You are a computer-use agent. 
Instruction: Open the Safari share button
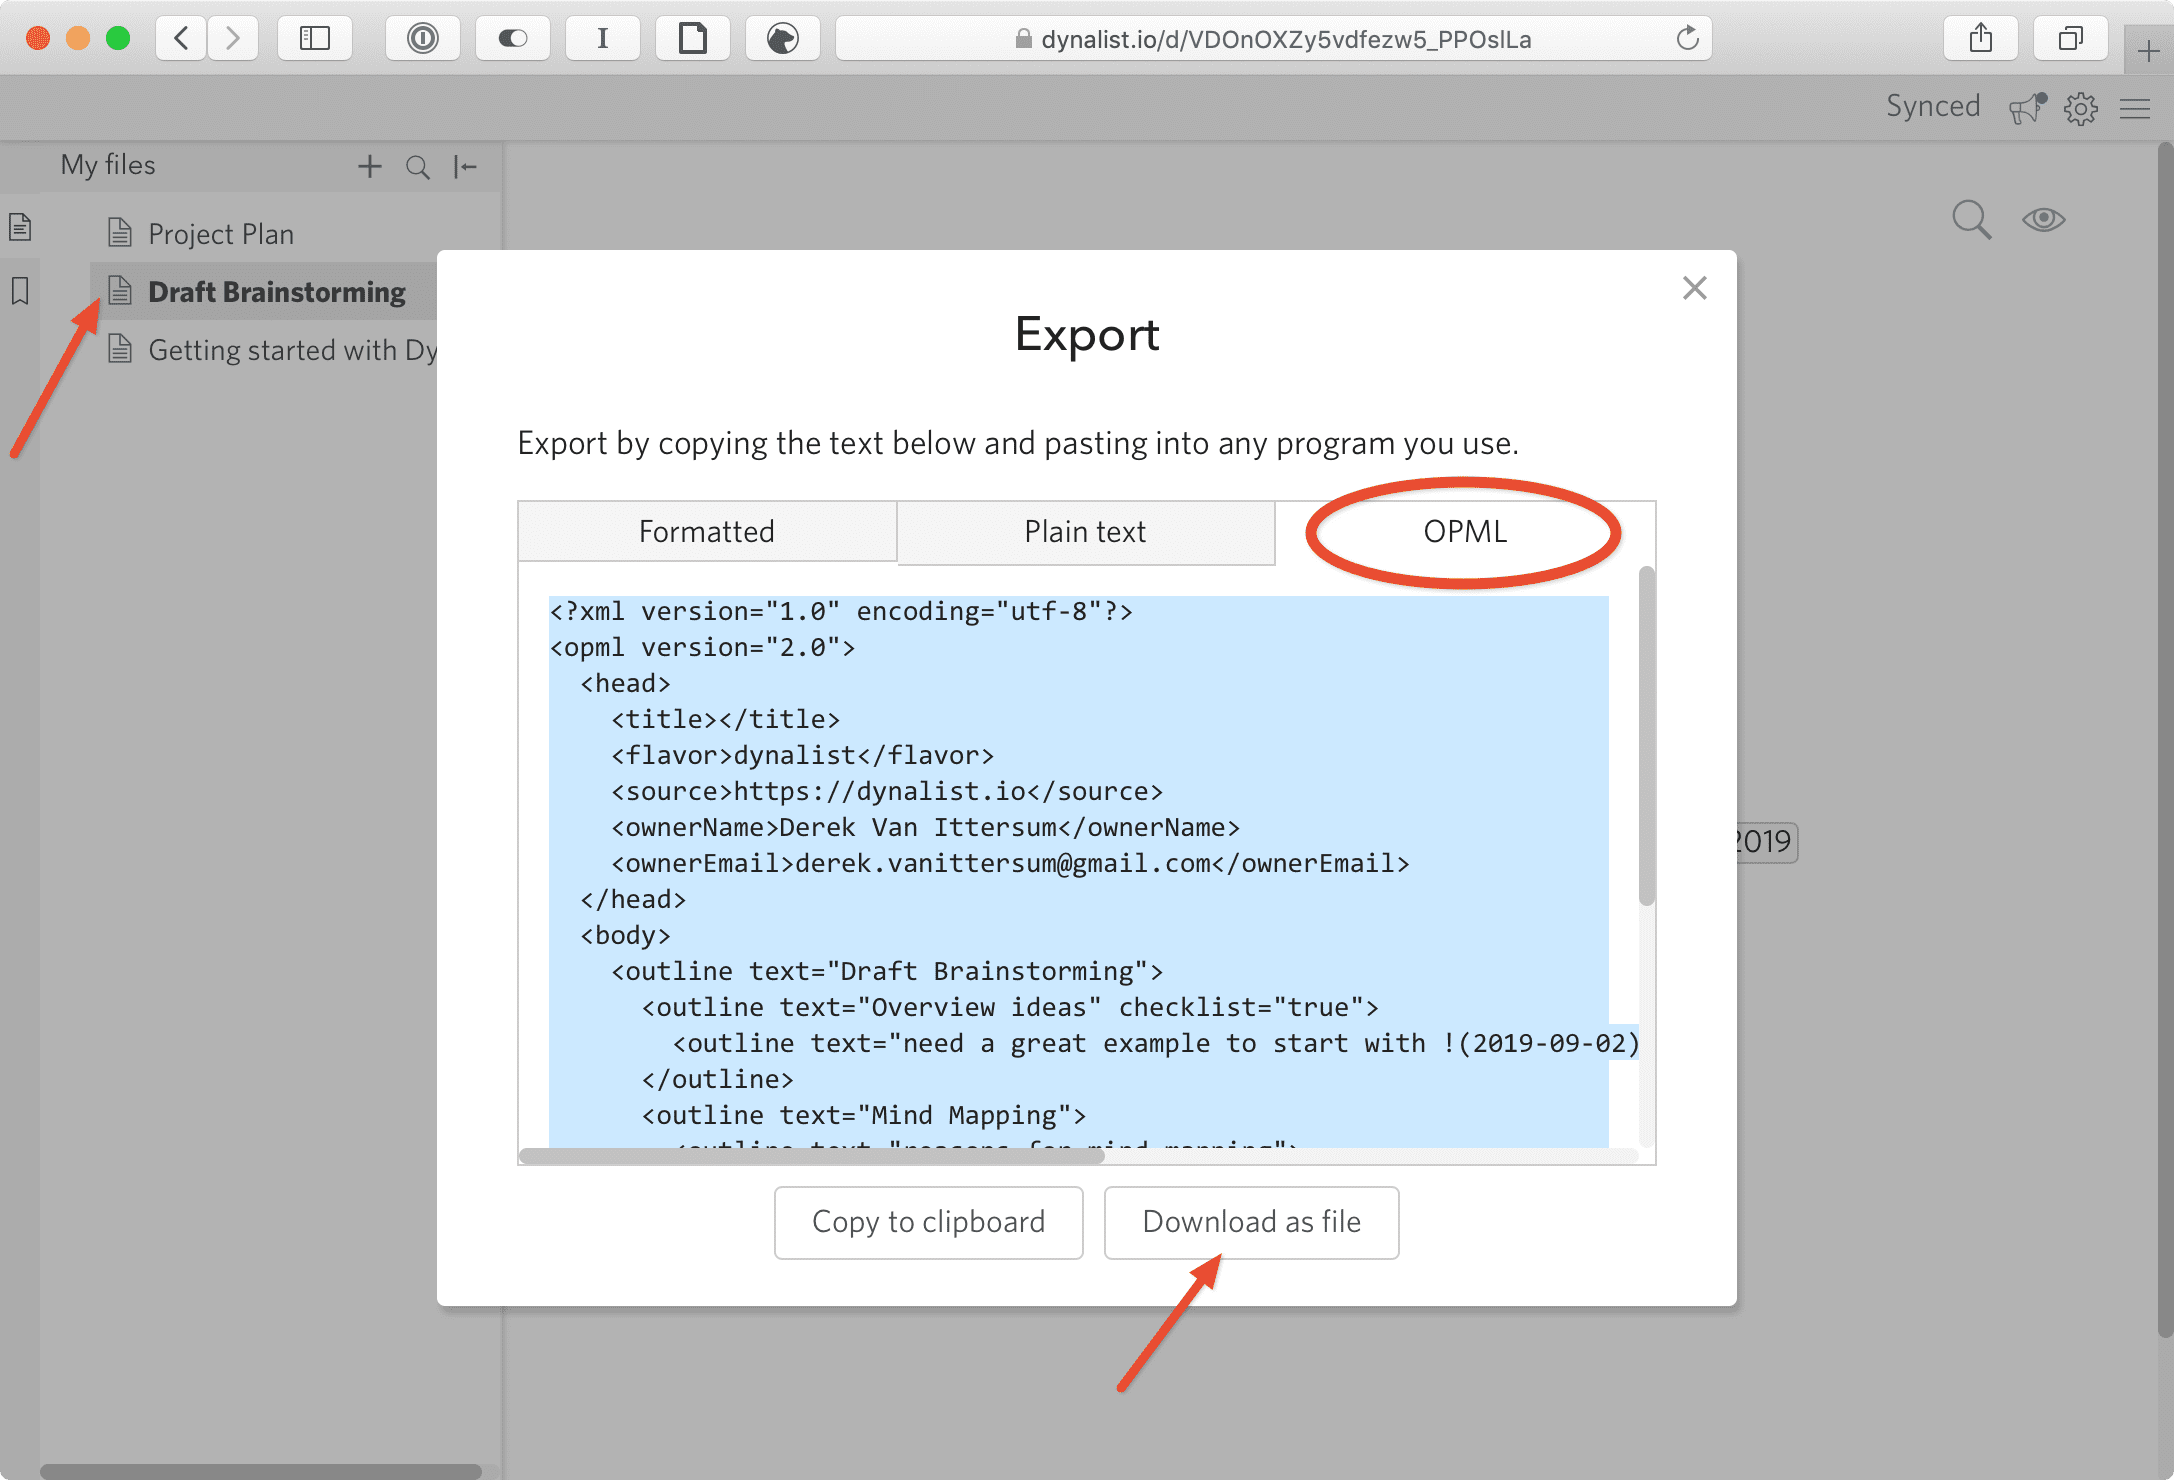click(1981, 38)
